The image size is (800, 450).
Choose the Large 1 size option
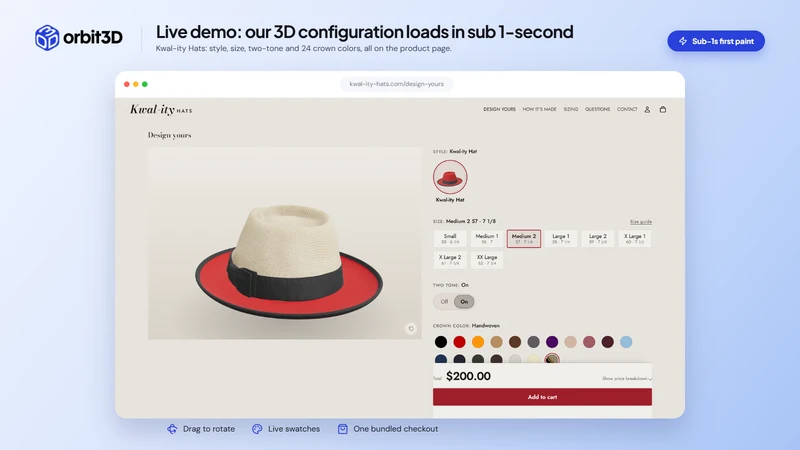click(561, 238)
